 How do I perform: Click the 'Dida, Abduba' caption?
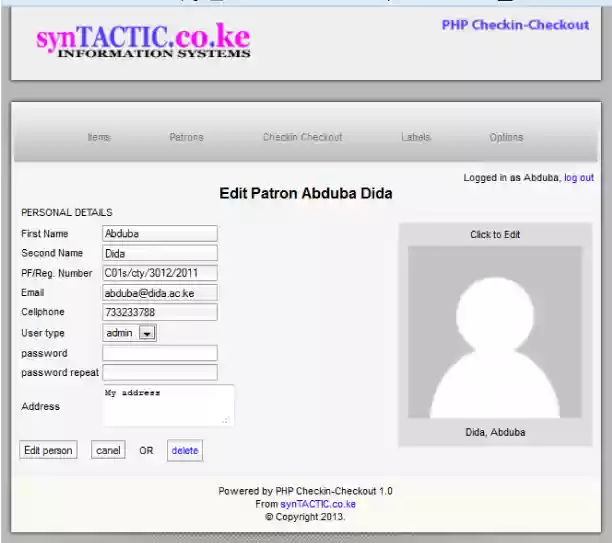[495, 432]
